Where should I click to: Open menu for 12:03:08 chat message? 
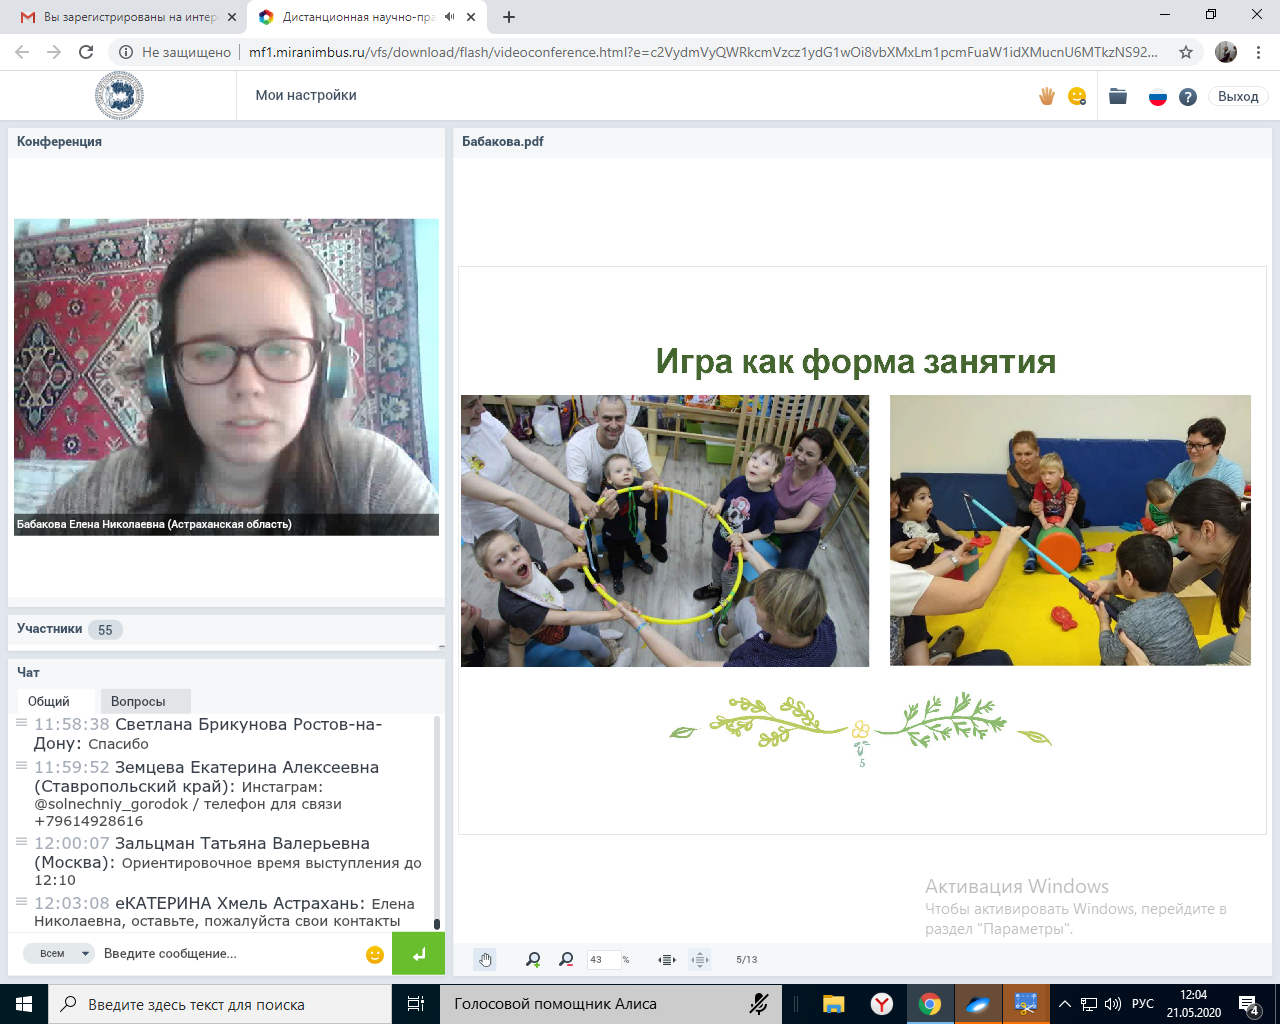point(21,901)
